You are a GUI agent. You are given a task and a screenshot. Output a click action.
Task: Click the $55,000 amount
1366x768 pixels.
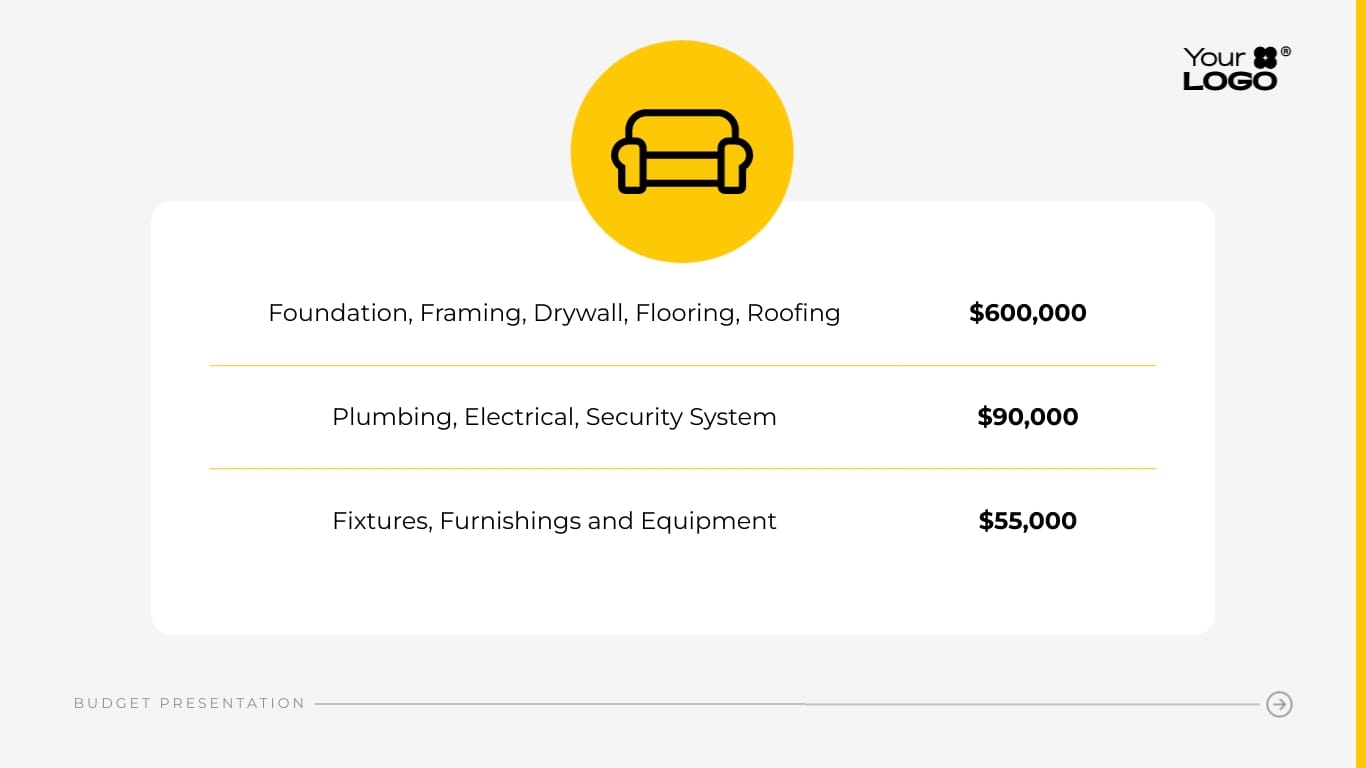[x=1027, y=521]
